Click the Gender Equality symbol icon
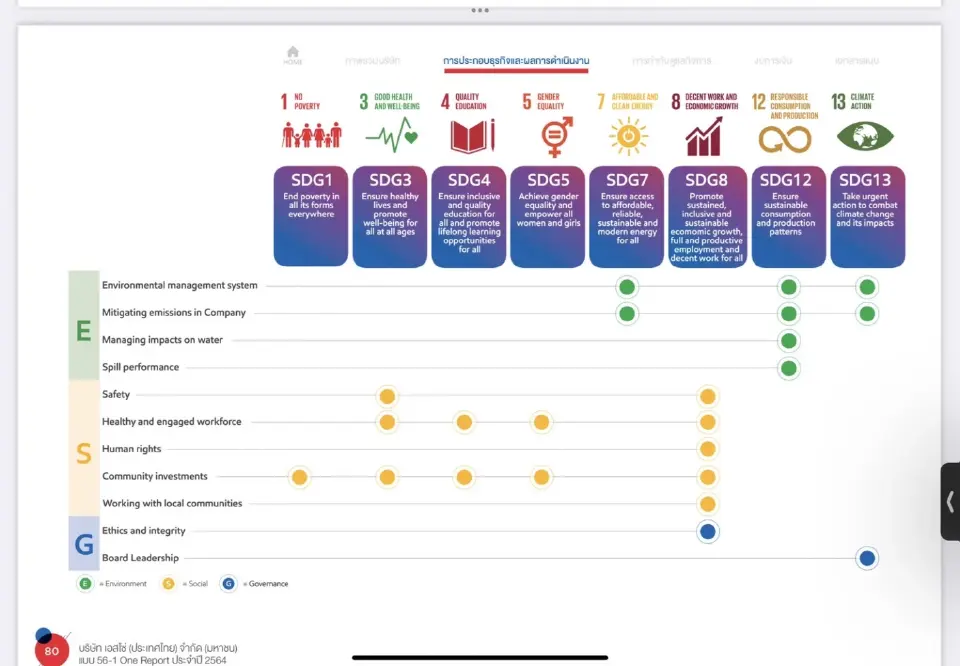 click(557, 137)
